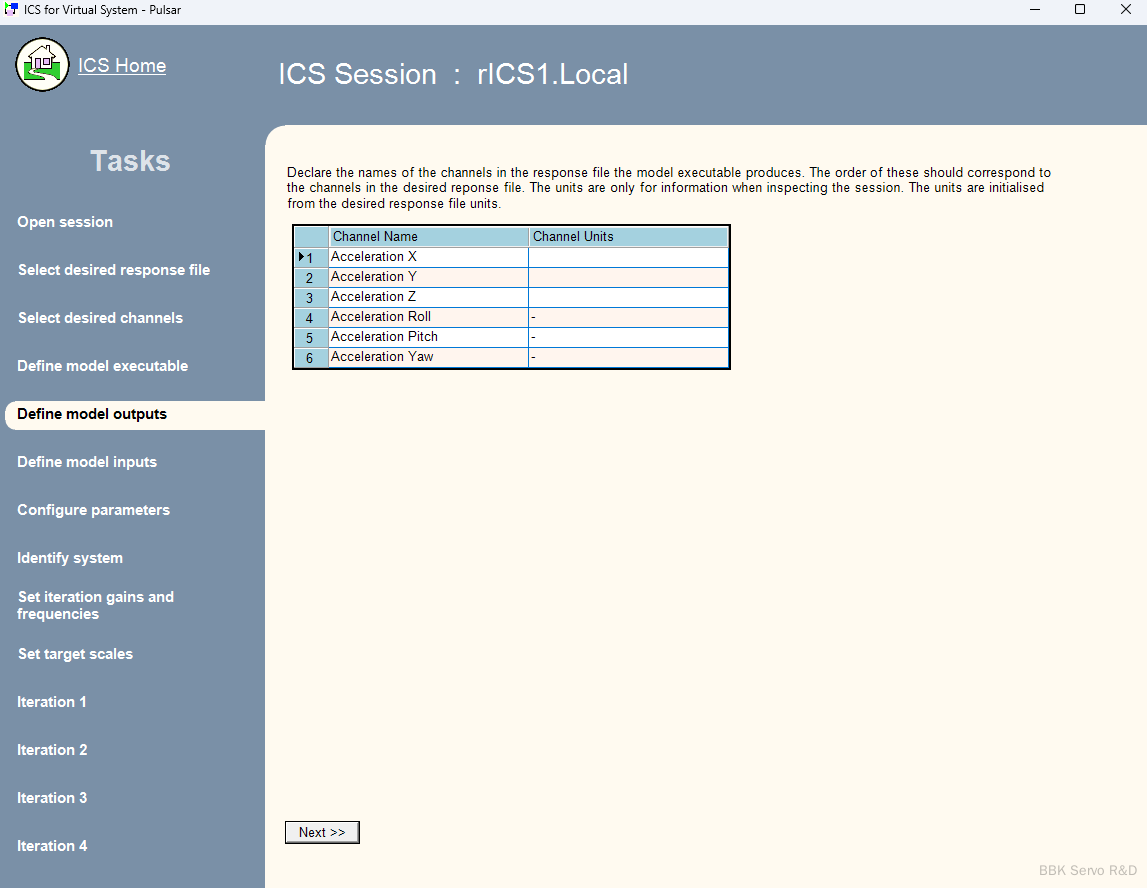Open the Identify system task
Viewport: 1147px width, 888px height.
[70, 558]
